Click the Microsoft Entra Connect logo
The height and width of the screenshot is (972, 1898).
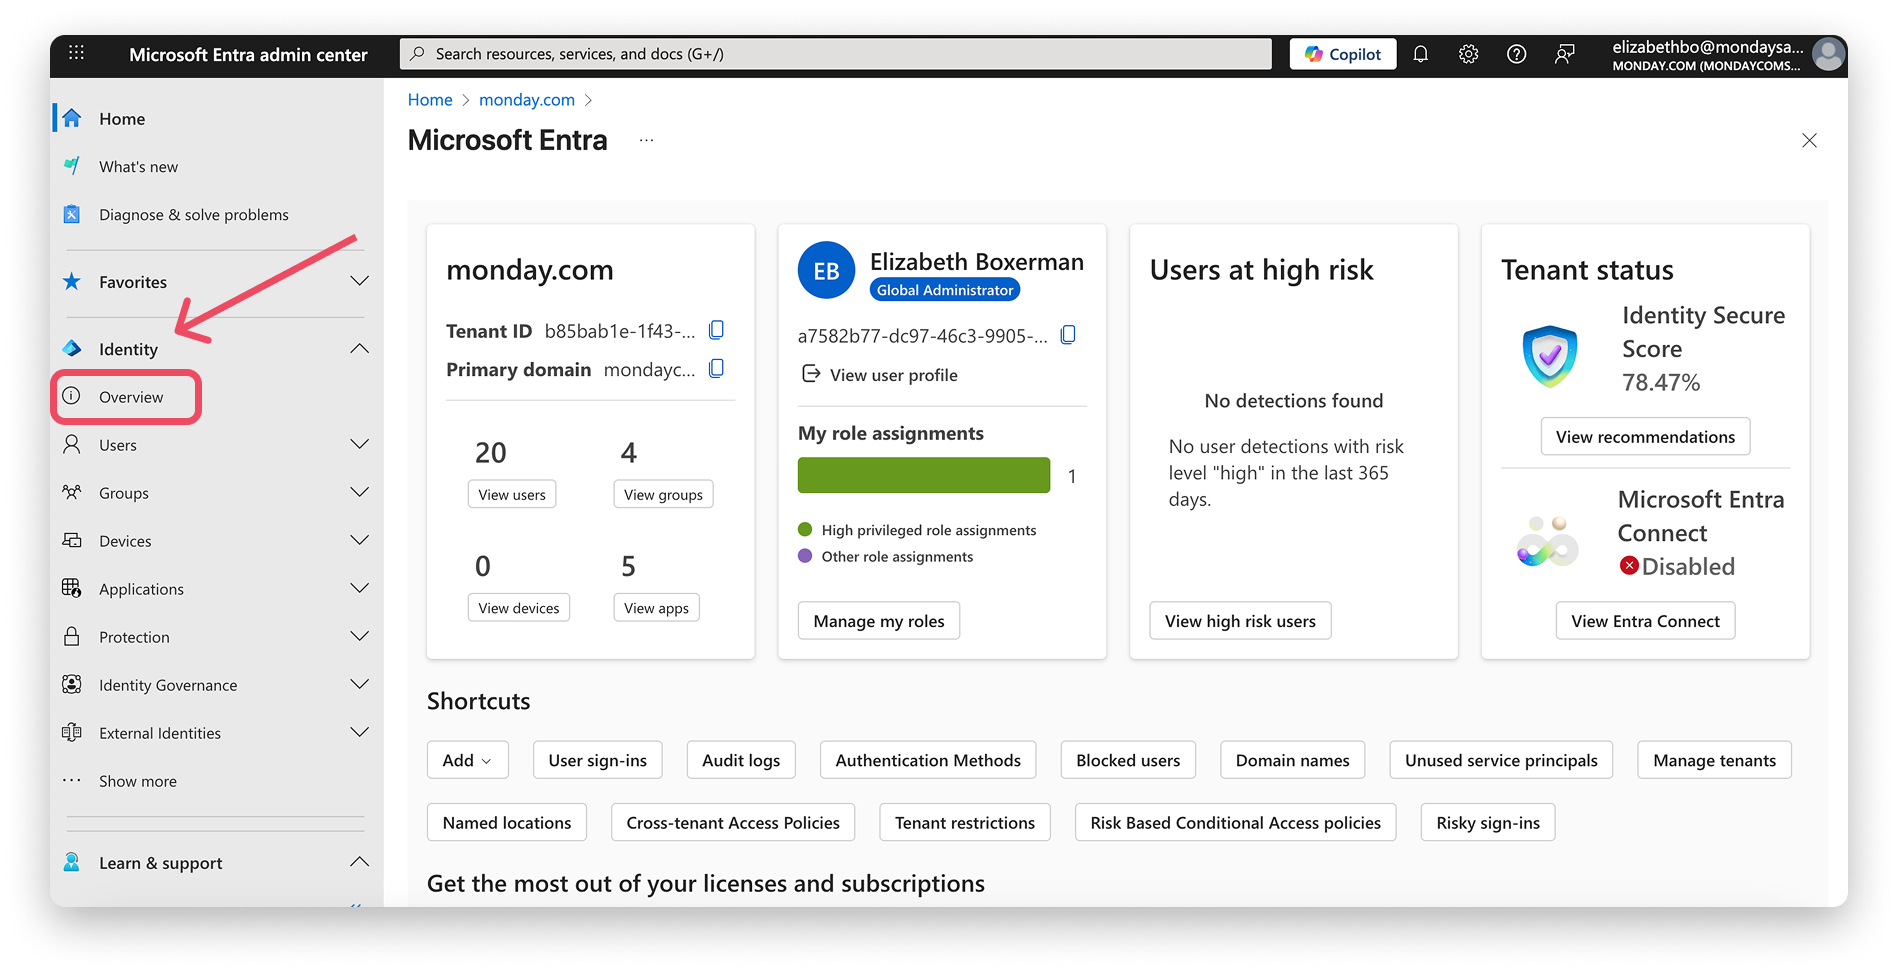1547,541
